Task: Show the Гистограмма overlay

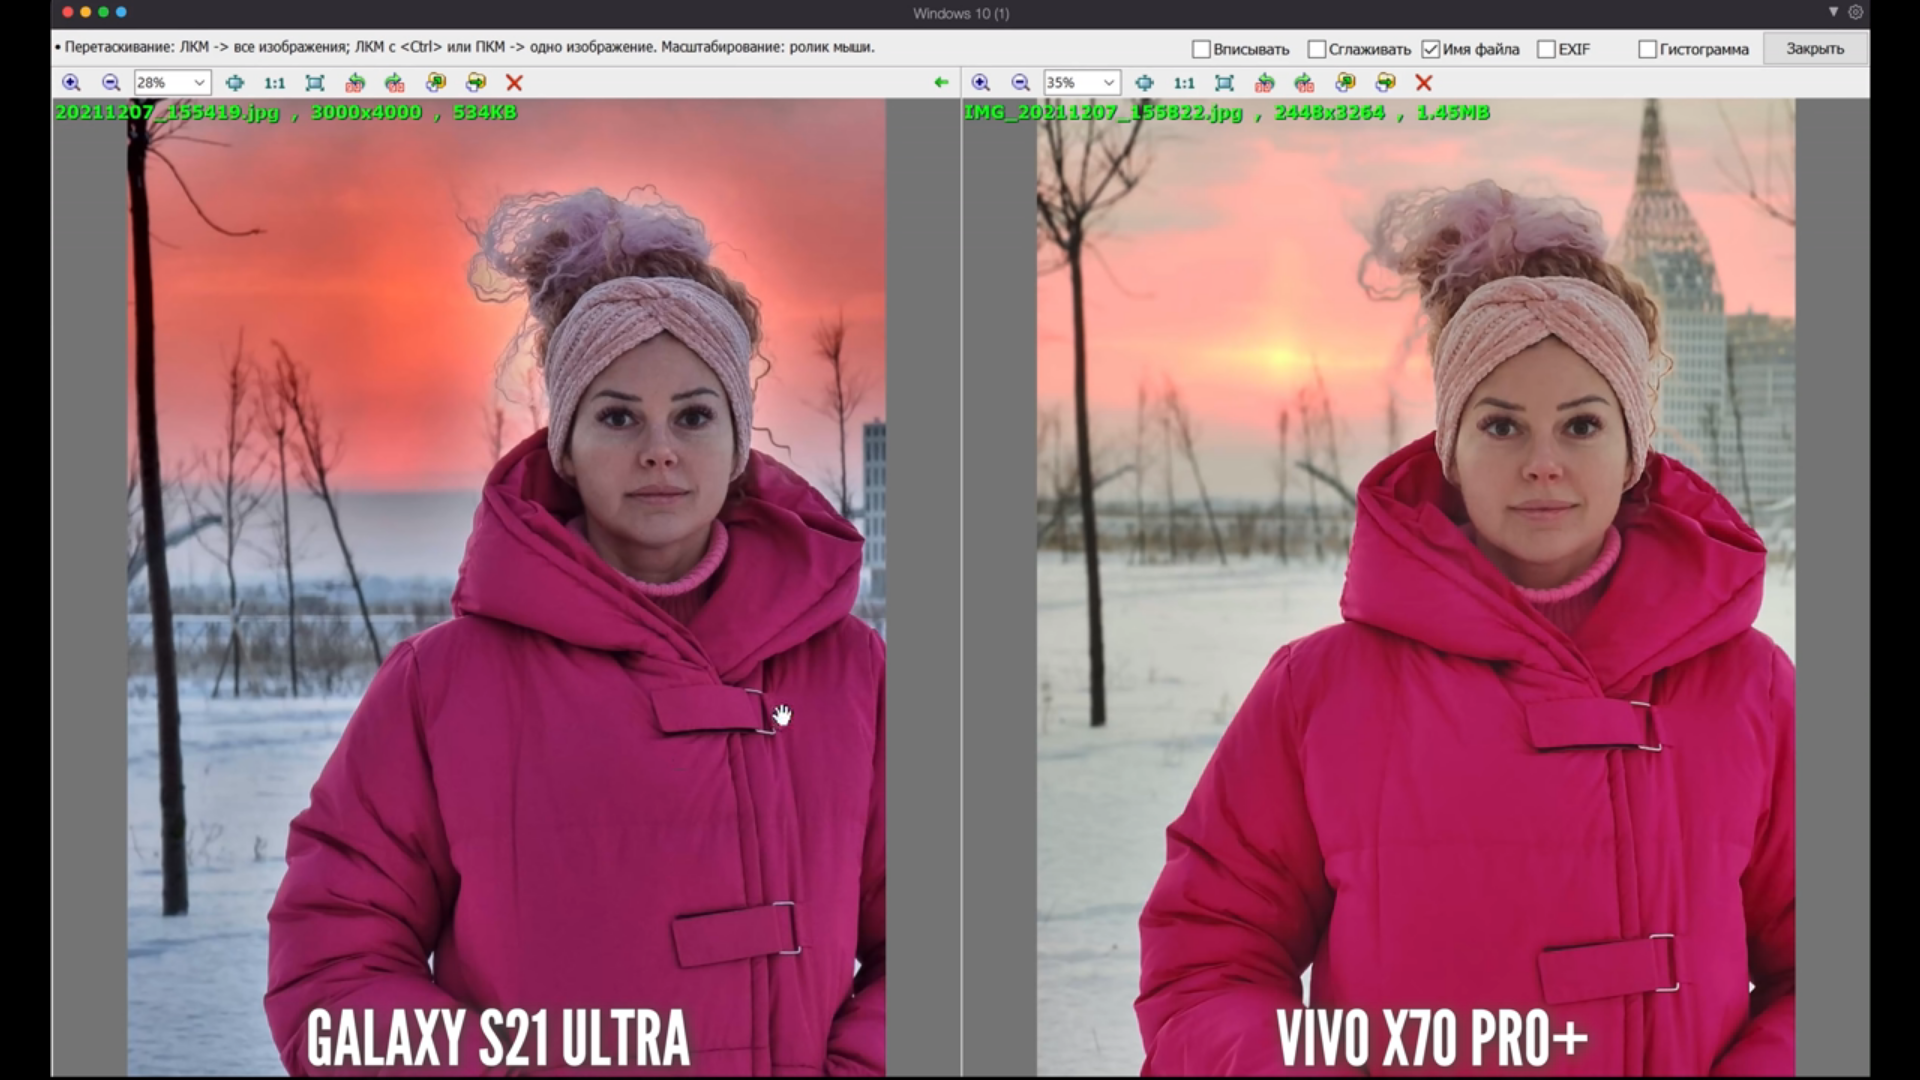Action: pos(1647,49)
